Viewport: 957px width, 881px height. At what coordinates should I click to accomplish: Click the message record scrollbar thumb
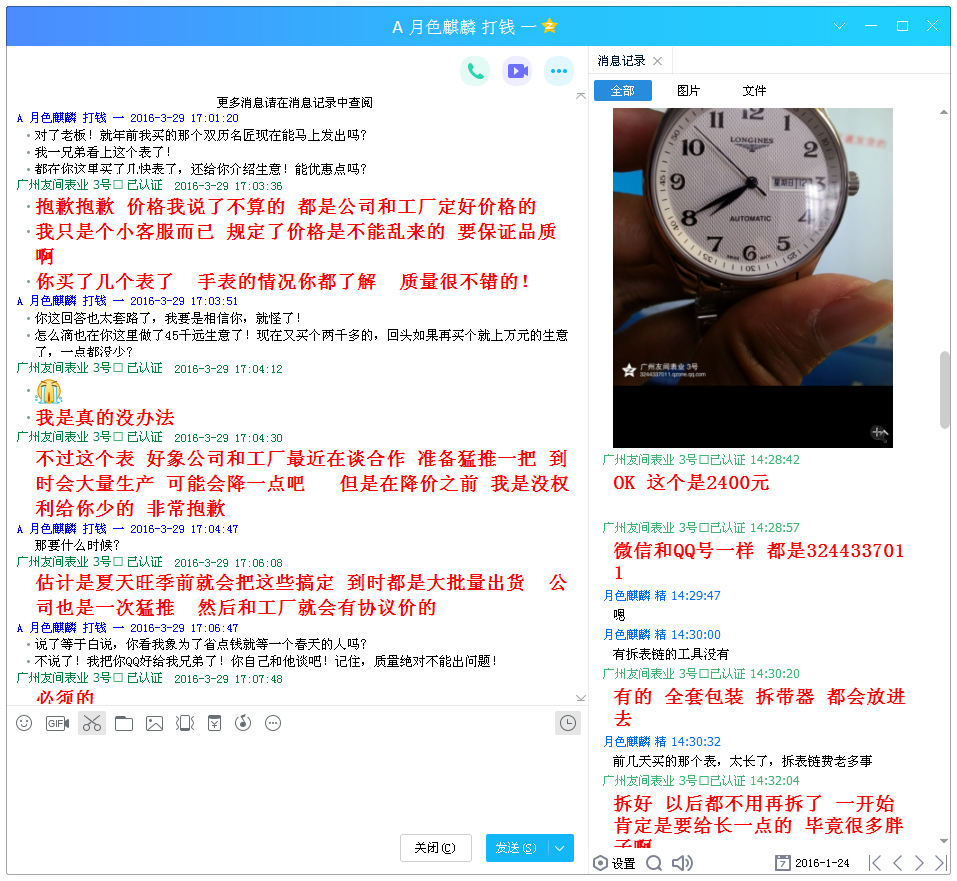pyautogui.click(x=944, y=390)
